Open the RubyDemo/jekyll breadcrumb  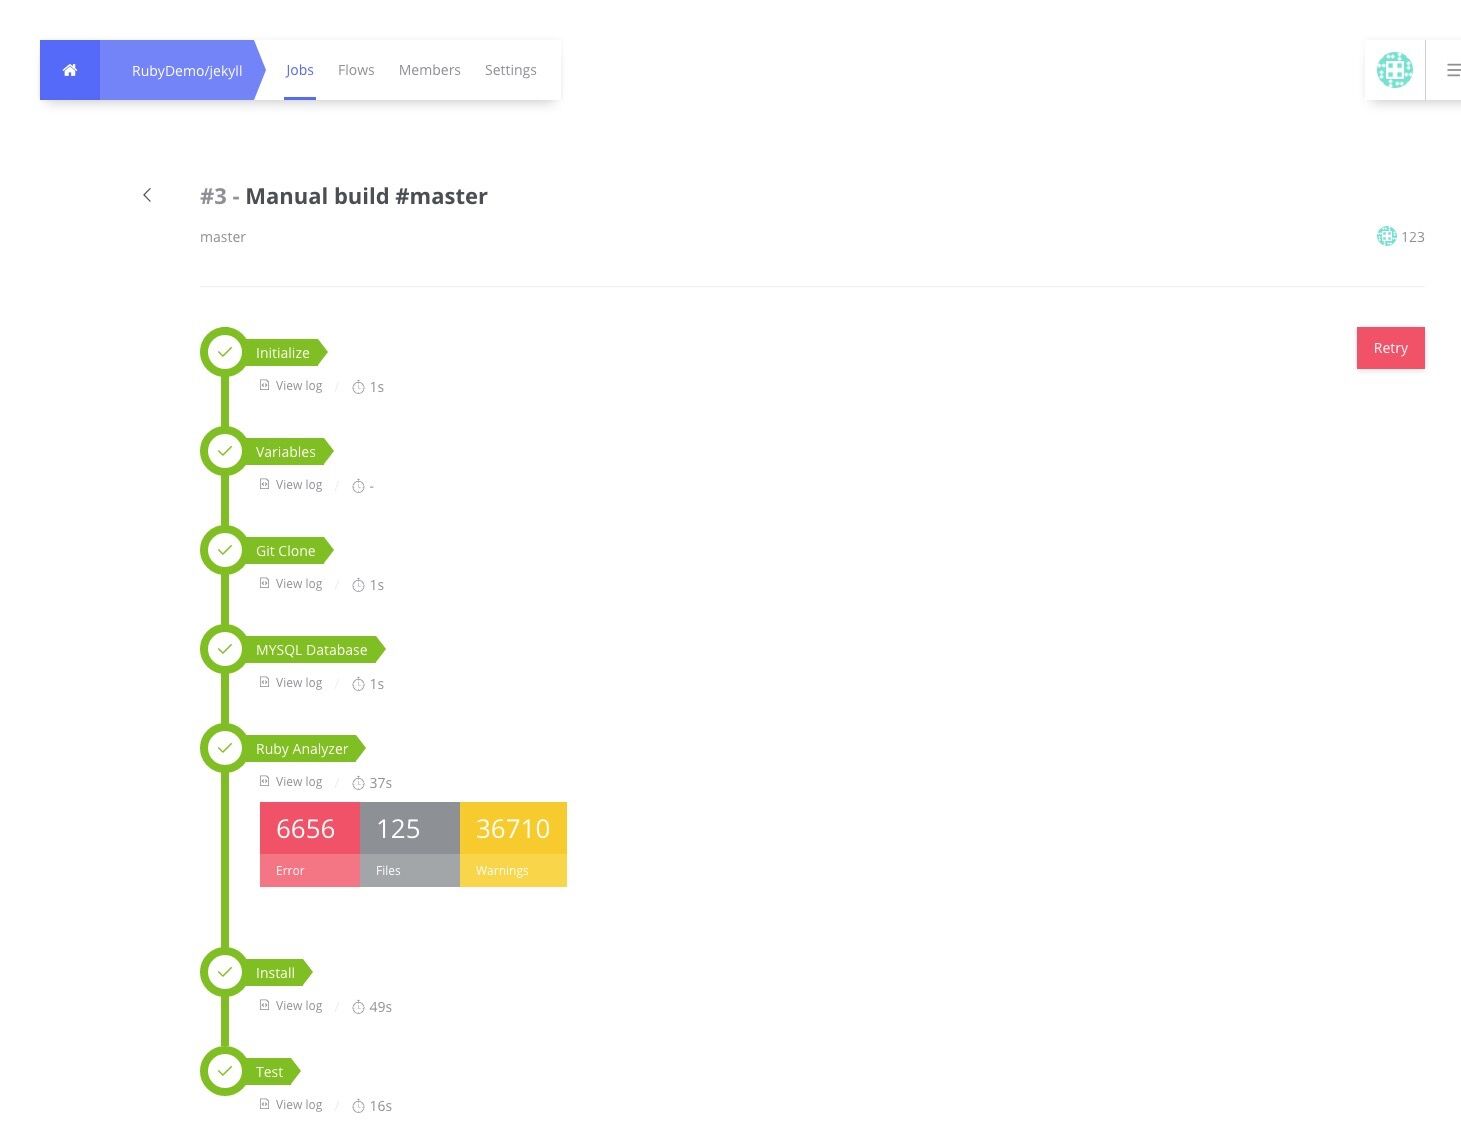(x=187, y=70)
